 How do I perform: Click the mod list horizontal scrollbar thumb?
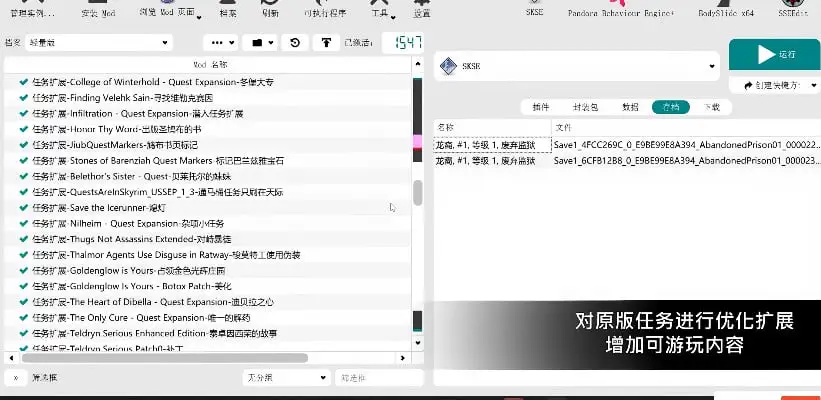(164, 358)
